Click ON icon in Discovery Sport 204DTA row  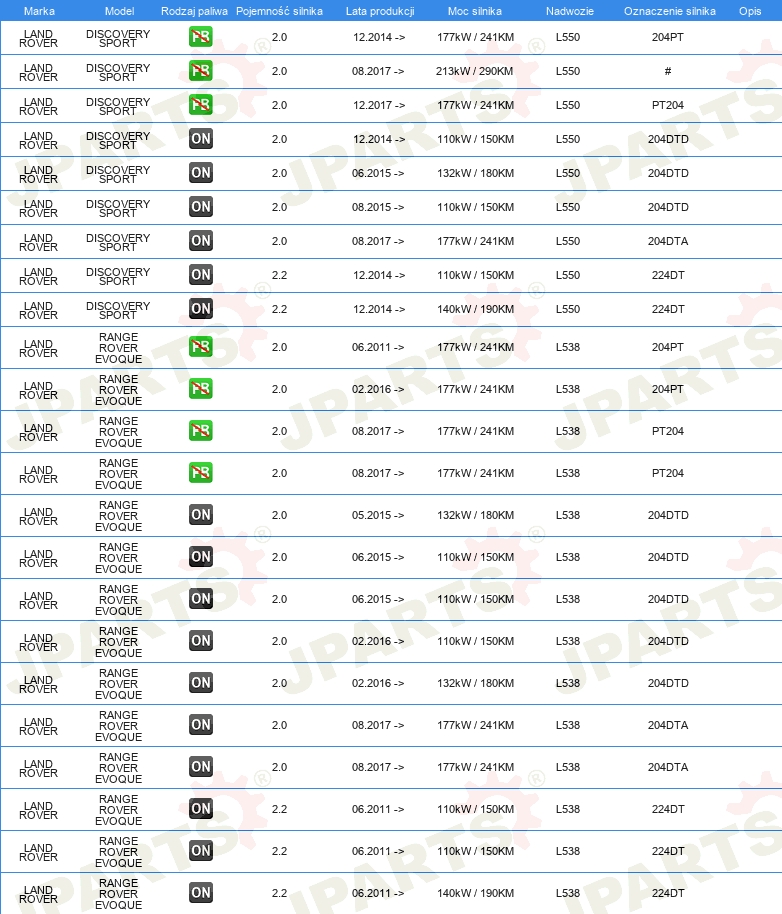[x=200, y=241]
